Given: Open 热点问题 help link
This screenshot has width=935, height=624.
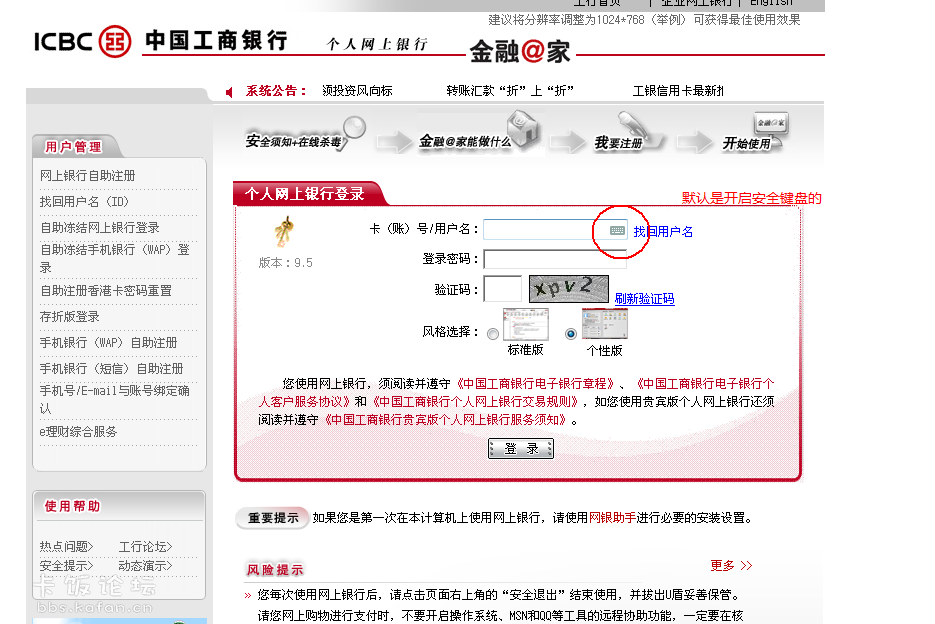Looking at the screenshot, I should pos(67,546).
